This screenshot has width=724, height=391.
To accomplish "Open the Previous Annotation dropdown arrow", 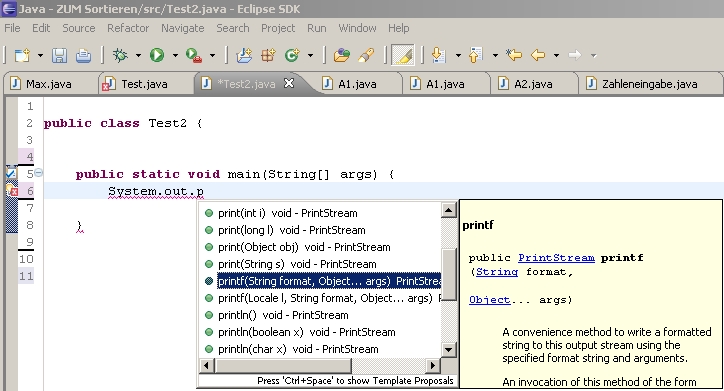I will 495,56.
